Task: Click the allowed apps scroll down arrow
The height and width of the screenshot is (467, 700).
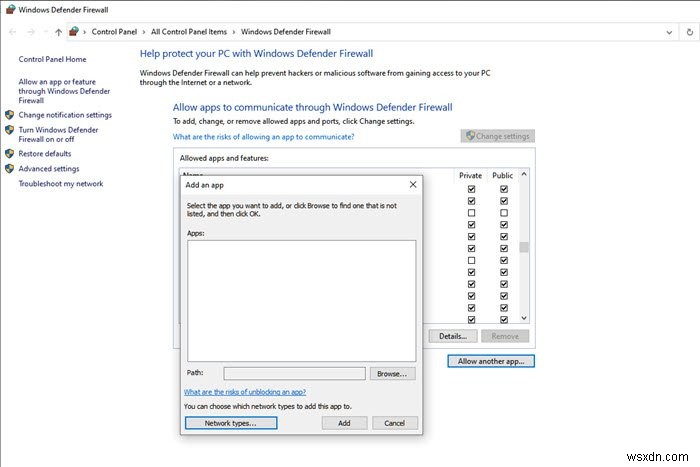Action: (524, 318)
